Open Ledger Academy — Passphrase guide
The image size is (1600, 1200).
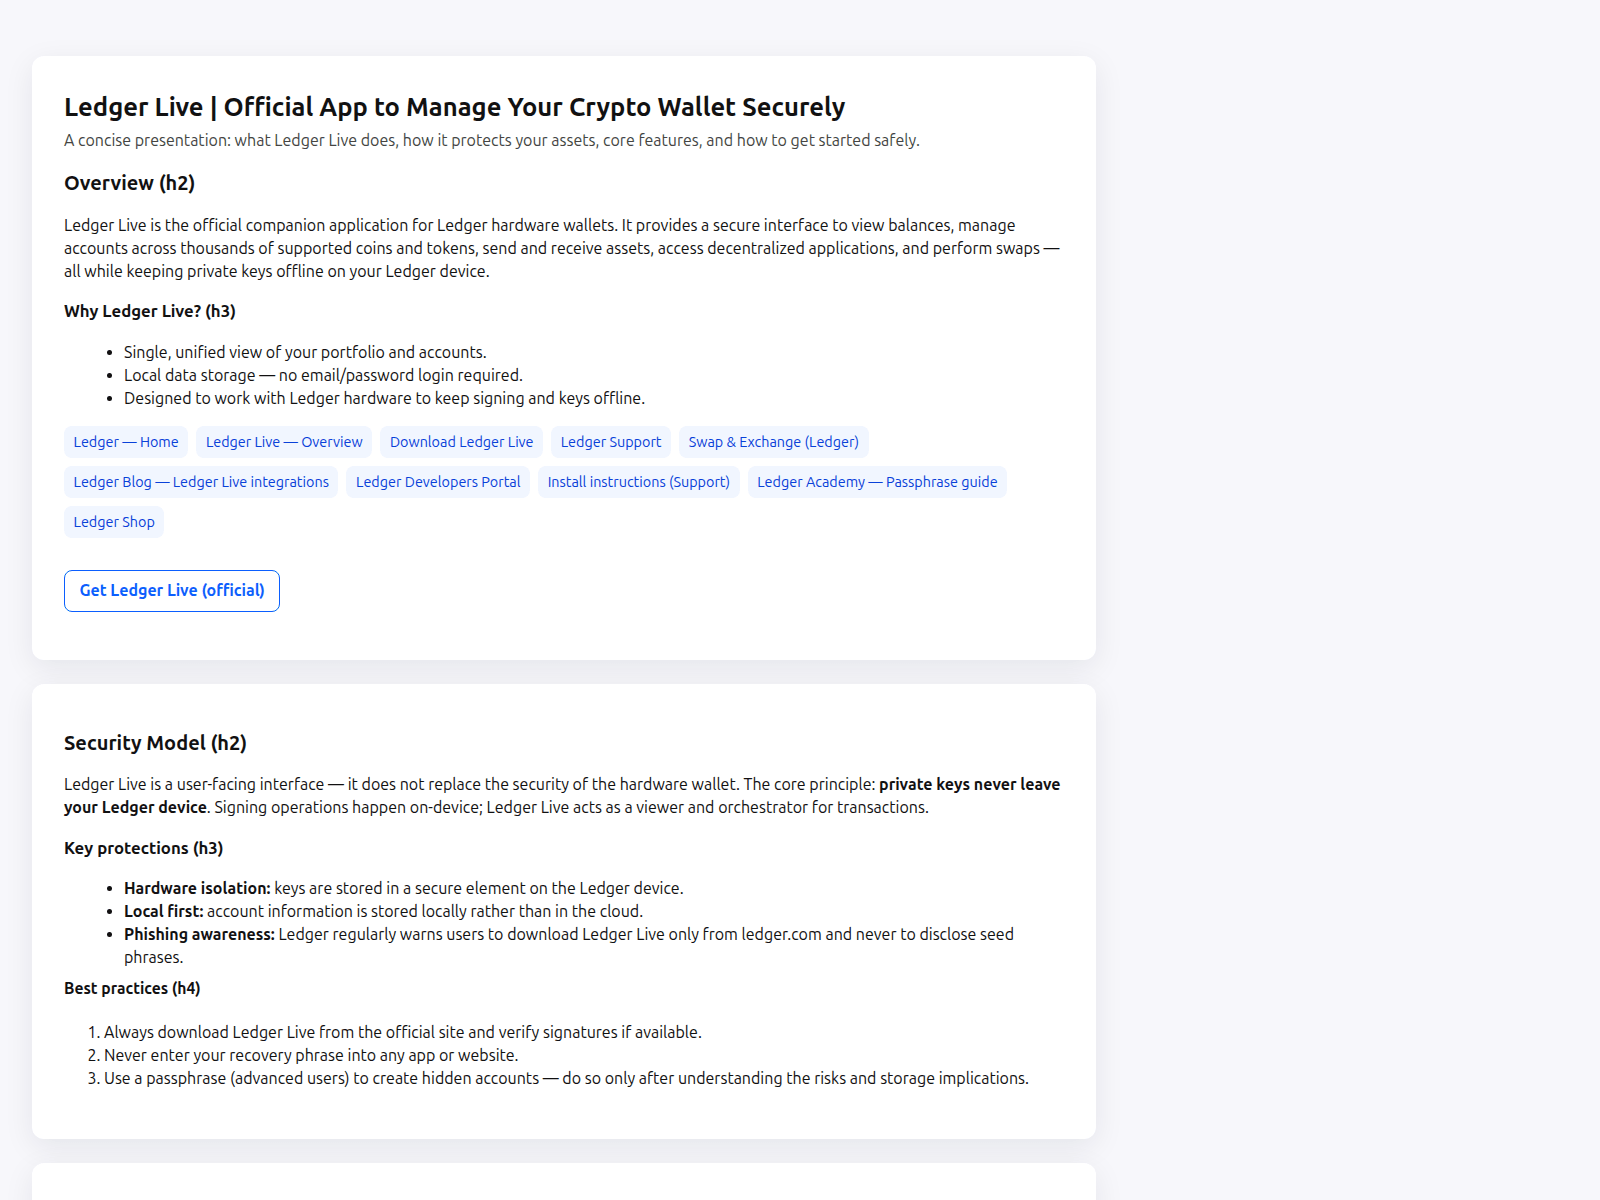(x=876, y=481)
